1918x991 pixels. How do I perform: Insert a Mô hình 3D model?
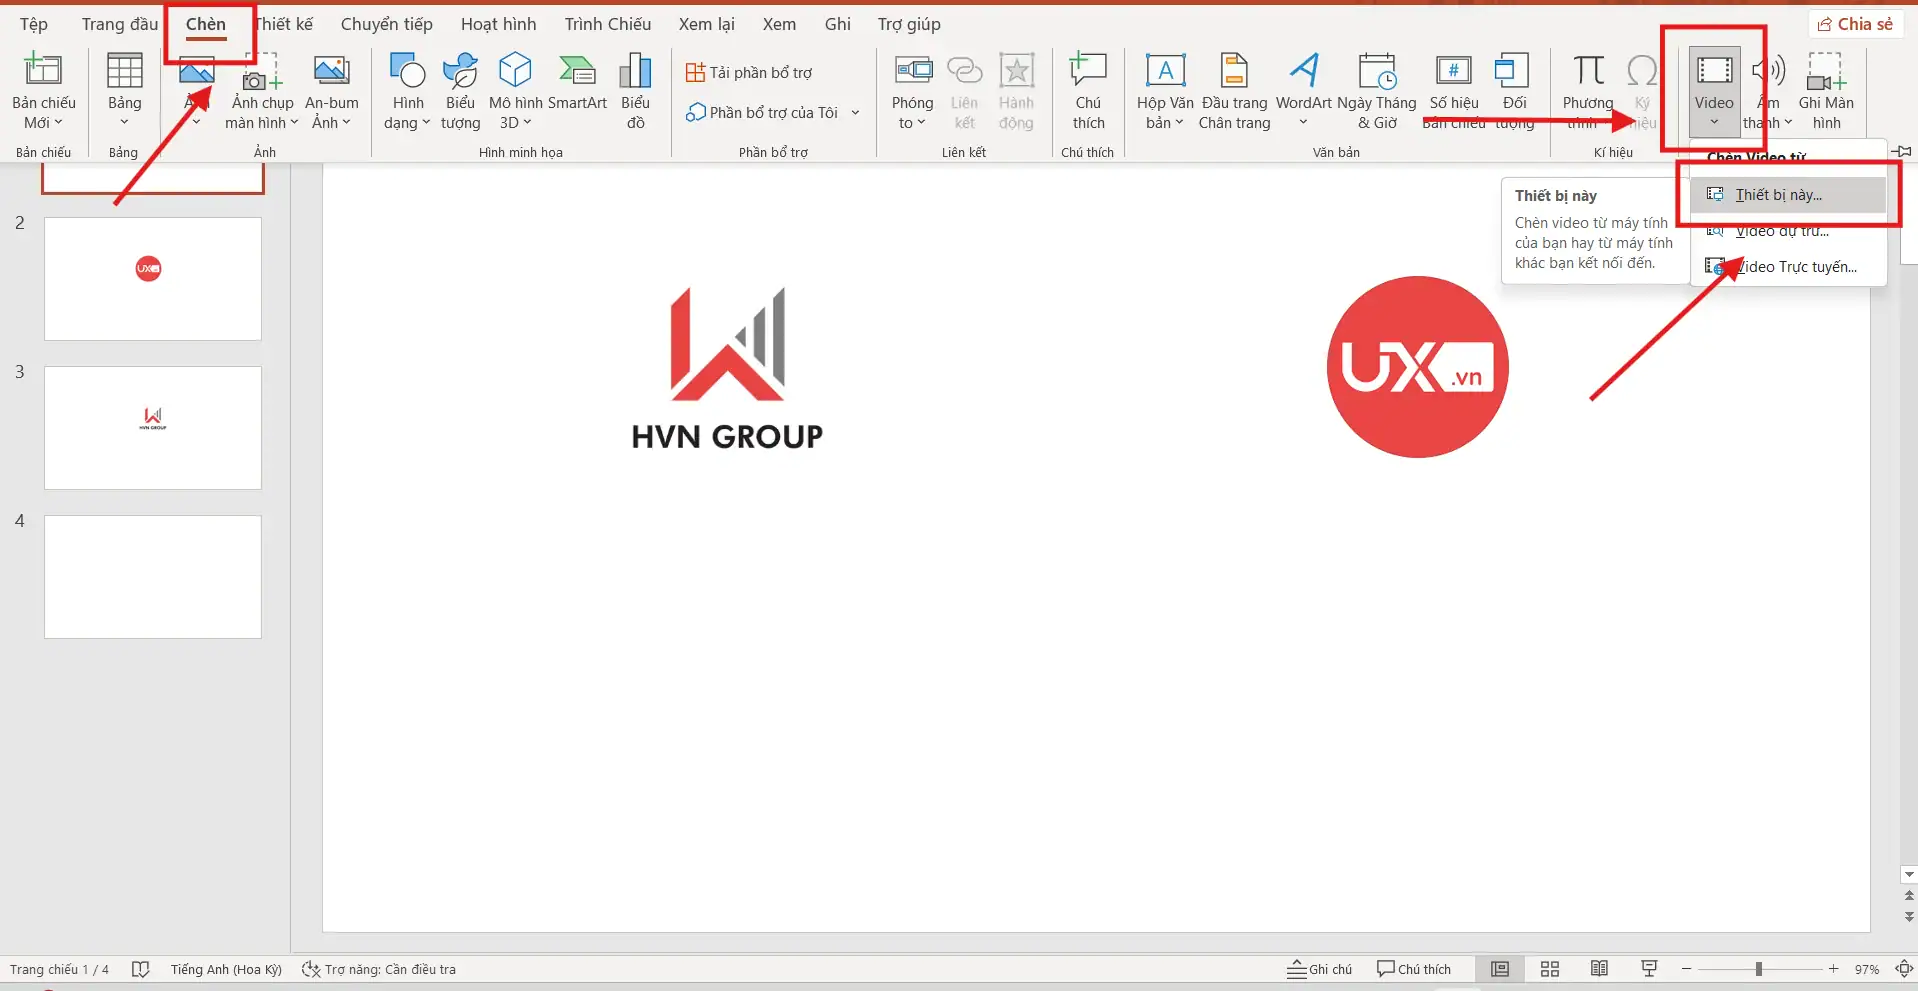coord(514,90)
